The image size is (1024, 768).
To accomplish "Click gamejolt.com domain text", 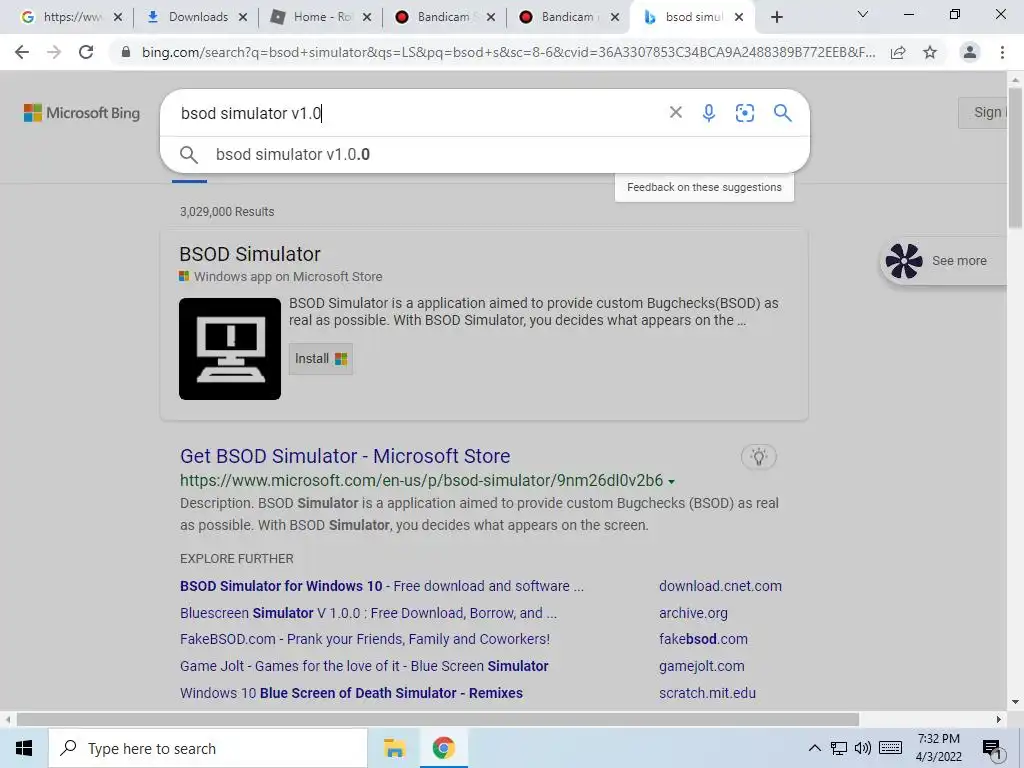I will pyautogui.click(x=701, y=666).
